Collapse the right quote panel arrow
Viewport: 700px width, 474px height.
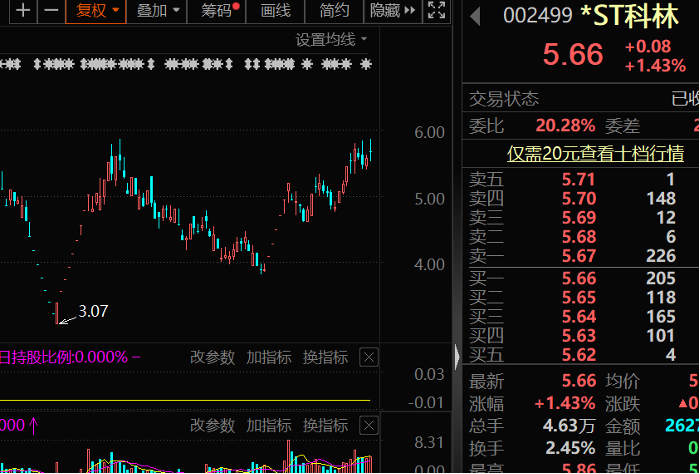coord(457,357)
